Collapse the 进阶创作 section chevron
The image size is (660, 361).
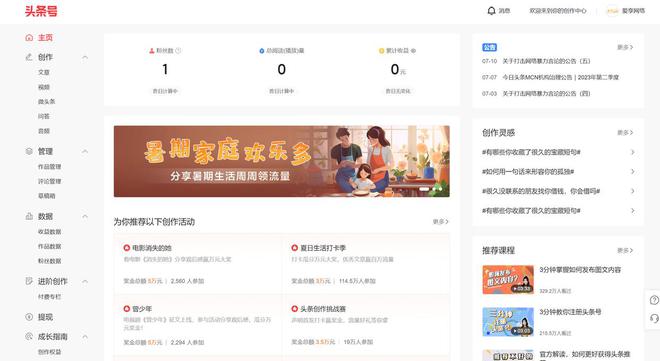click(85, 281)
